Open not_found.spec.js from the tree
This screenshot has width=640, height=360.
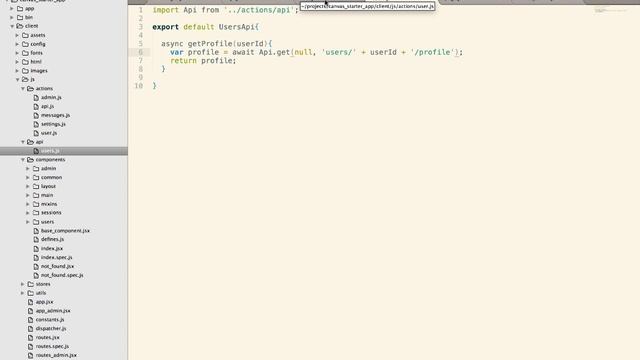point(62,275)
